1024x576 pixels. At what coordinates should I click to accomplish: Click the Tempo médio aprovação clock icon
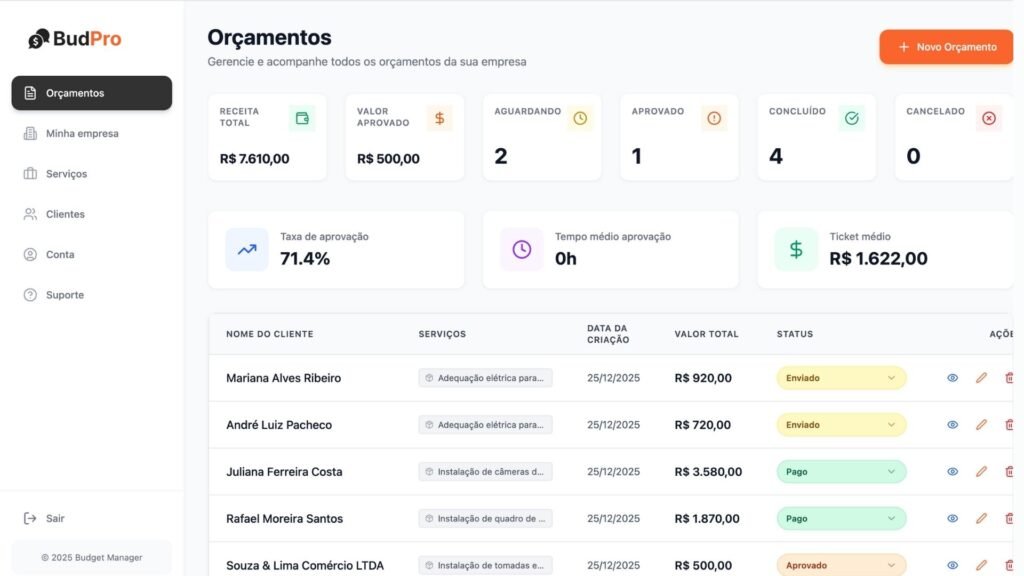522,249
